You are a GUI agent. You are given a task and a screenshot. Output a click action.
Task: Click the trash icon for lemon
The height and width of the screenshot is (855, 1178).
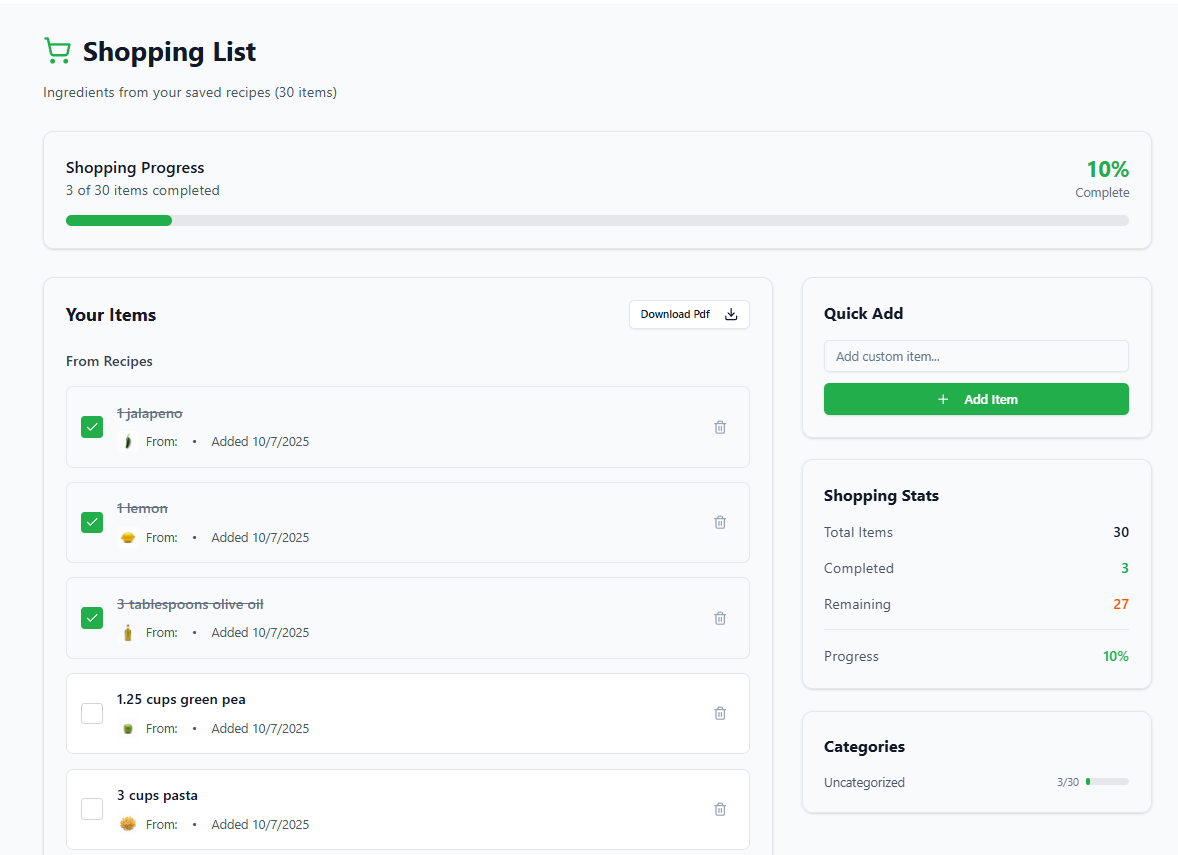click(720, 522)
